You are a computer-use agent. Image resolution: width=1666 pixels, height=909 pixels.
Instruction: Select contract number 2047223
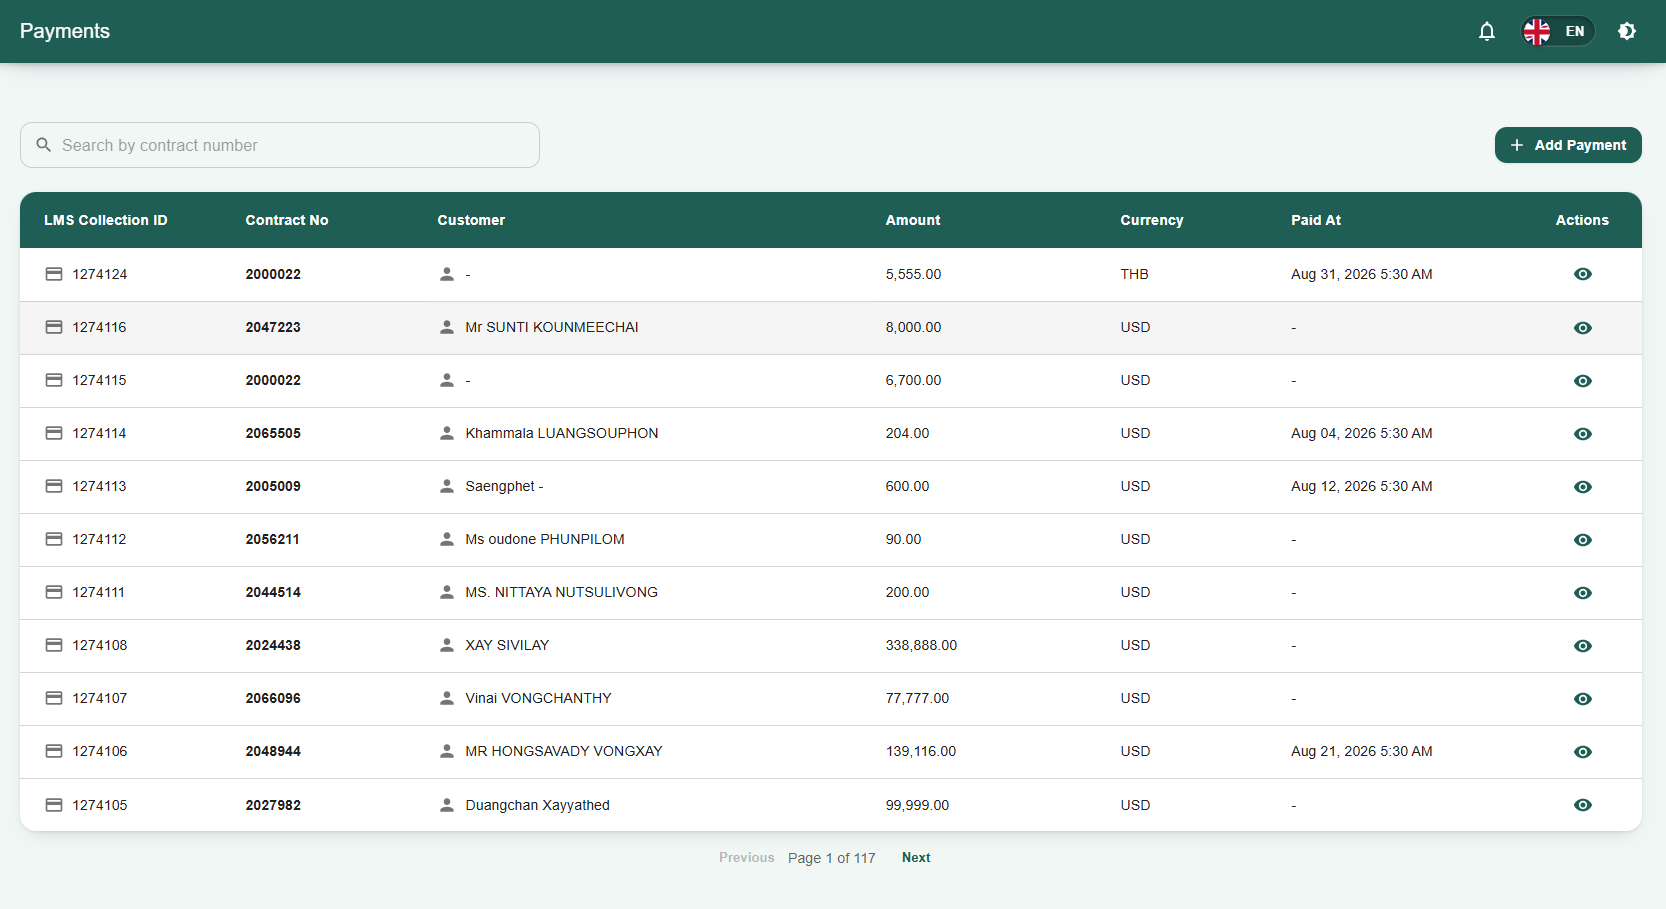(273, 327)
